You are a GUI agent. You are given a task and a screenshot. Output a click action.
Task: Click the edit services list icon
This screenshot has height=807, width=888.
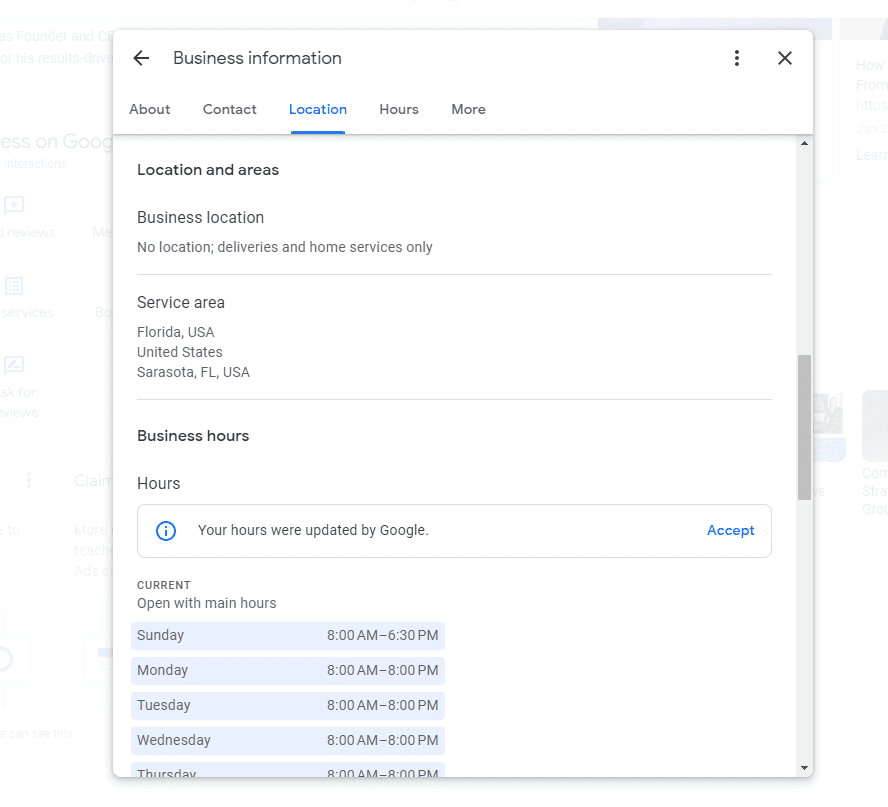coord(13,285)
